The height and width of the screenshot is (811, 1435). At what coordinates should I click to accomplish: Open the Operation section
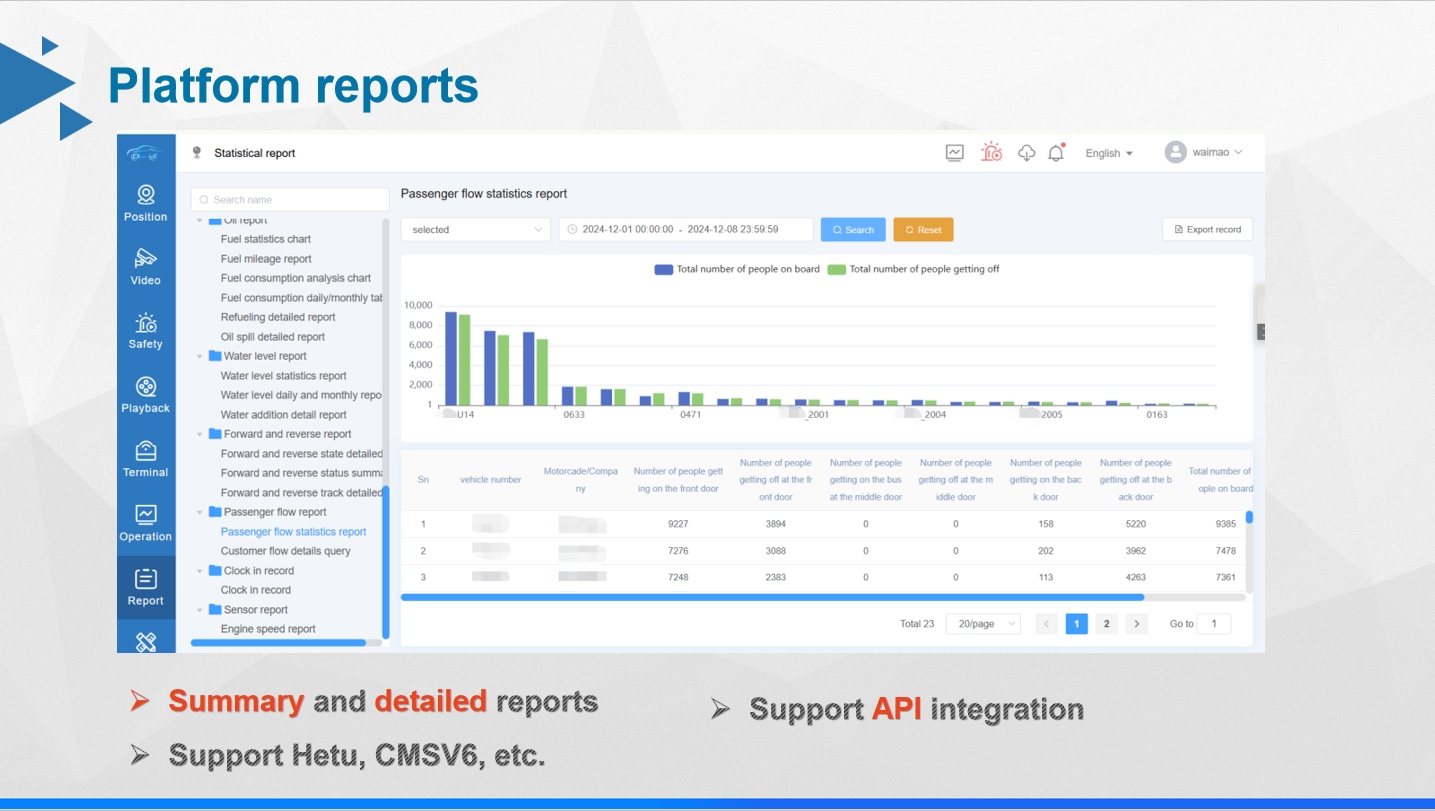(x=146, y=522)
